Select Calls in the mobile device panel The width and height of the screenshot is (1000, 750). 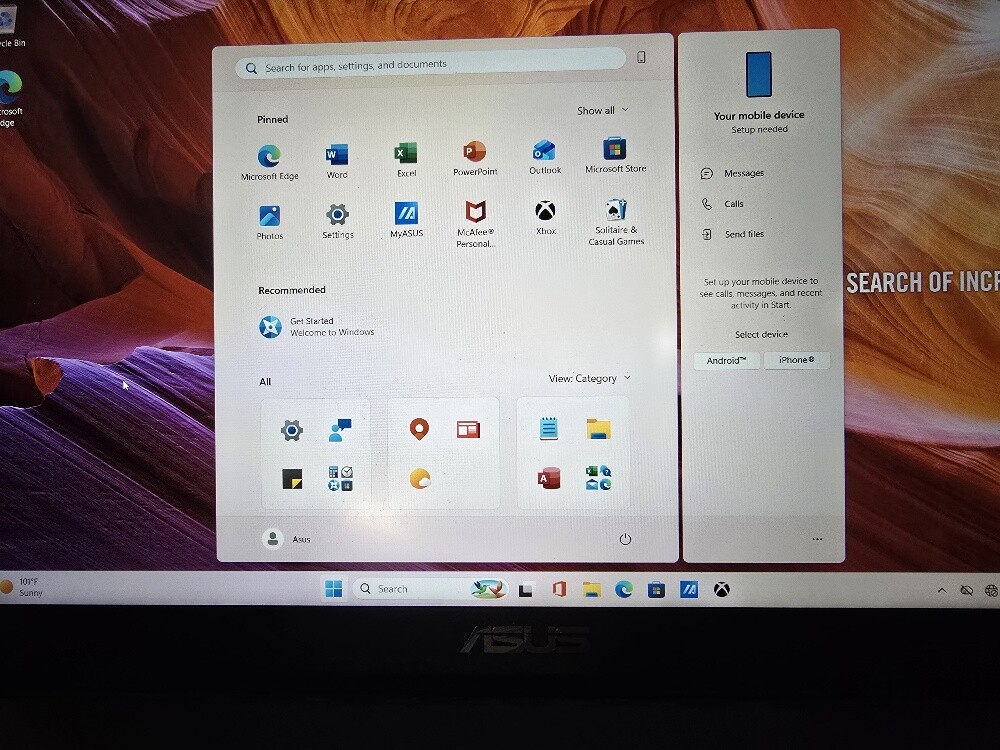[x=722, y=204]
